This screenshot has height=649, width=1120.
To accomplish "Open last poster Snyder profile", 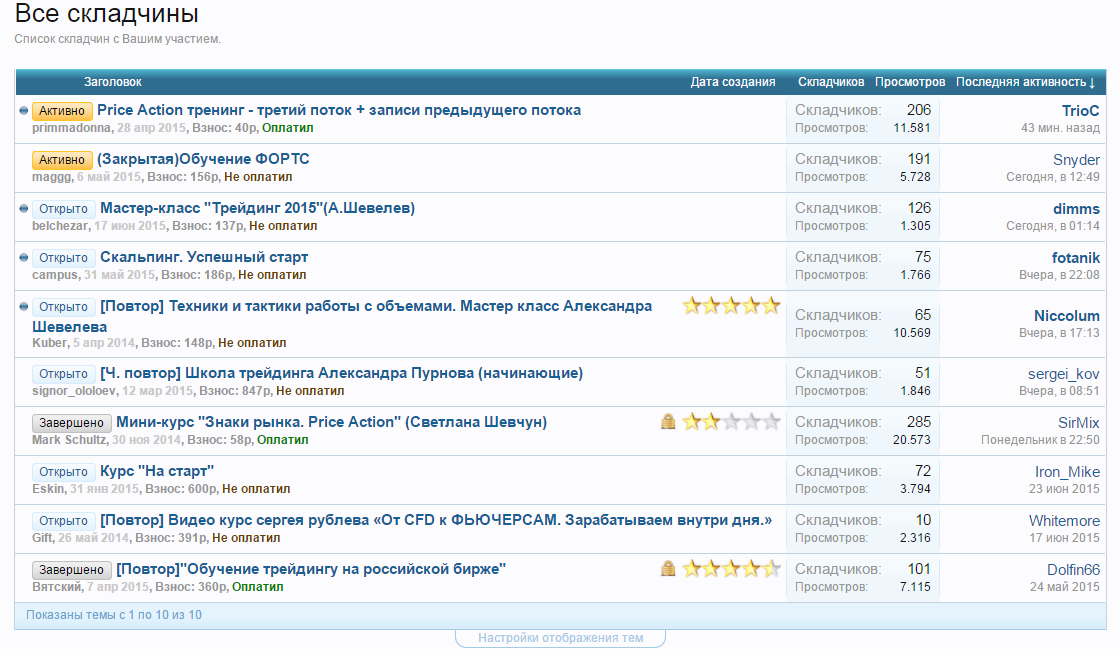I will (1076, 160).
